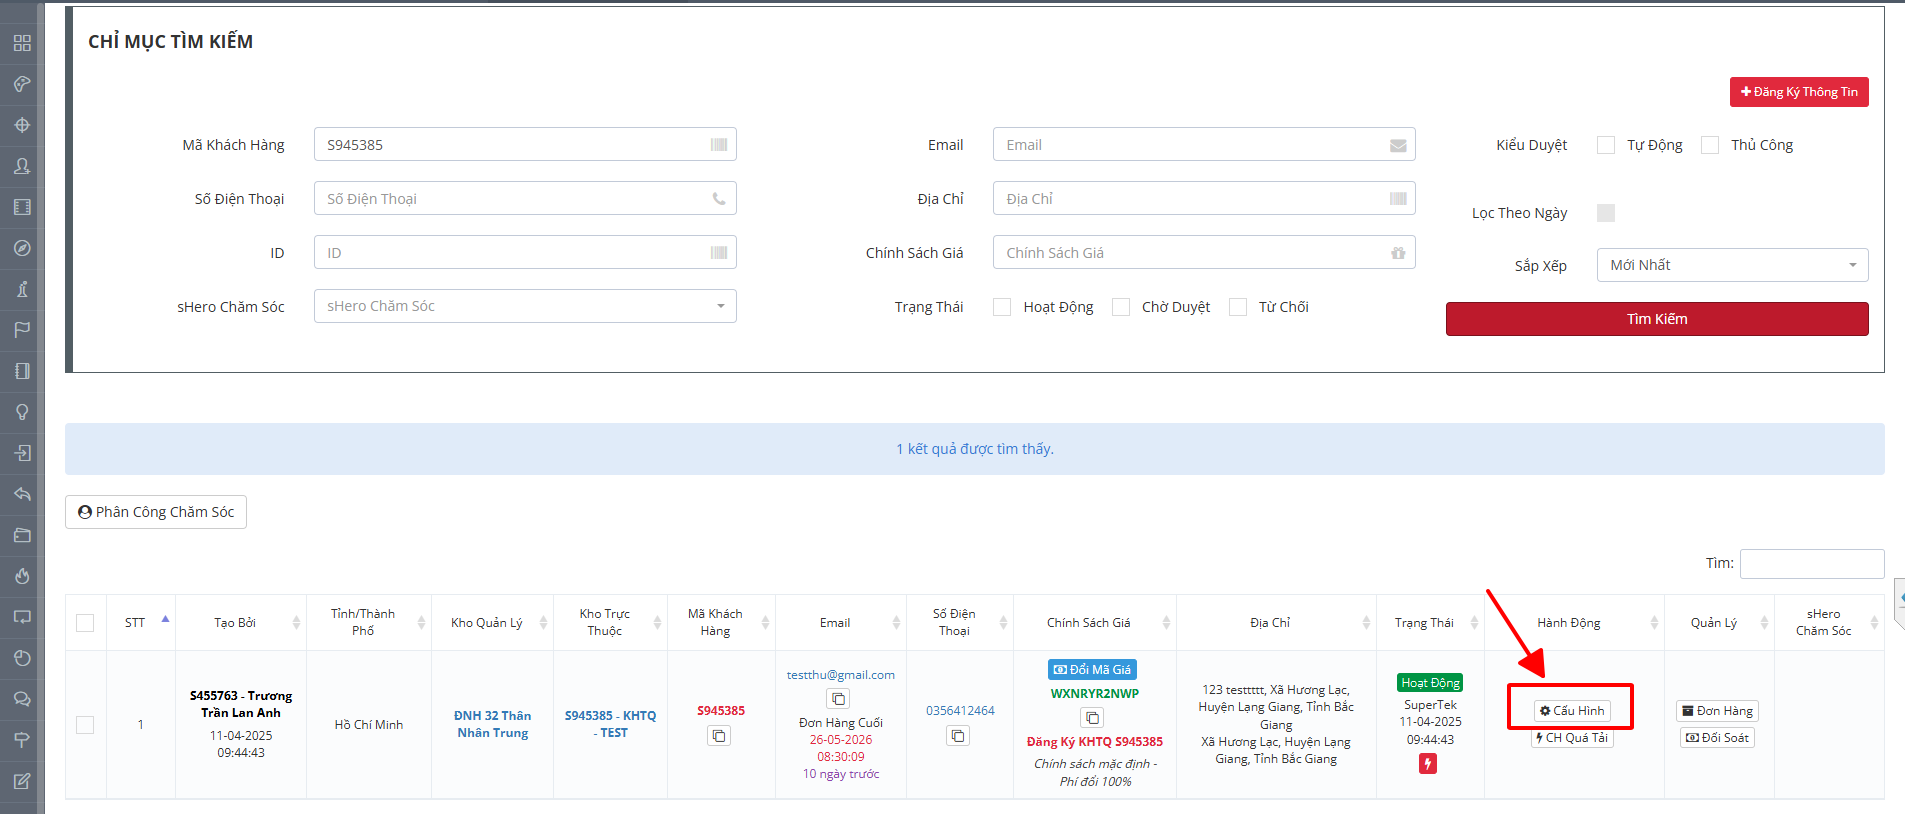Click the Đăng Ký Thông Tin button
The width and height of the screenshot is (1905, 814).
pos(1799,92)
